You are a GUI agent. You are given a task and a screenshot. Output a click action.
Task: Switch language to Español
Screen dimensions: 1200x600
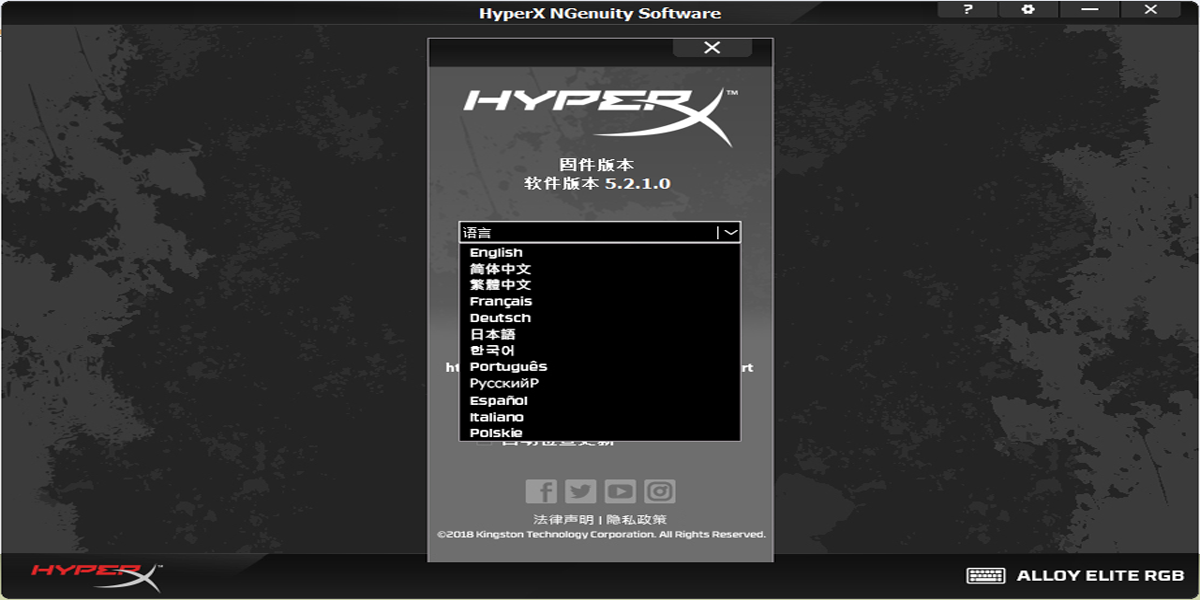600,400
